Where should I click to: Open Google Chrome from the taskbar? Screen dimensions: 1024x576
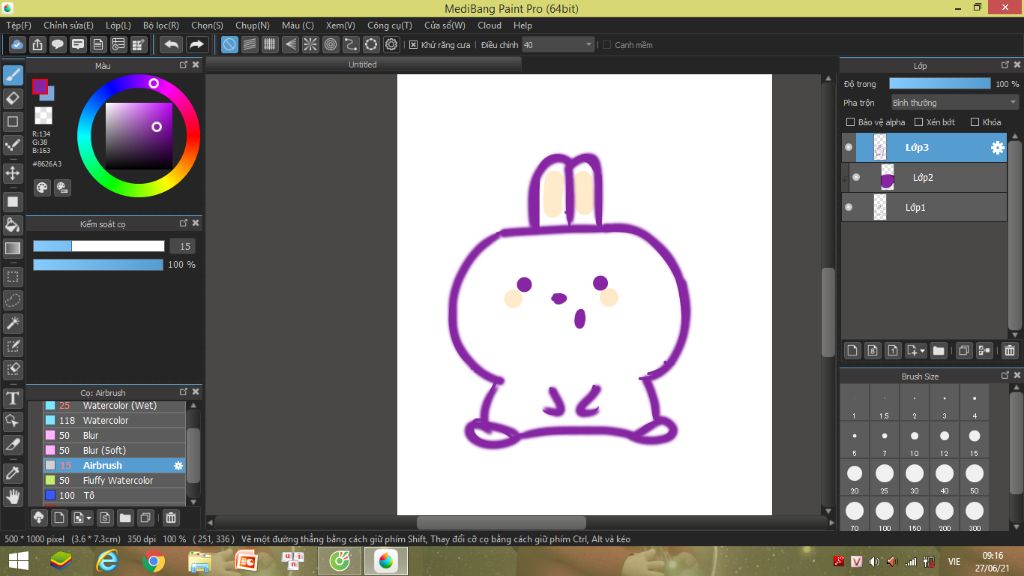point(153,561)
